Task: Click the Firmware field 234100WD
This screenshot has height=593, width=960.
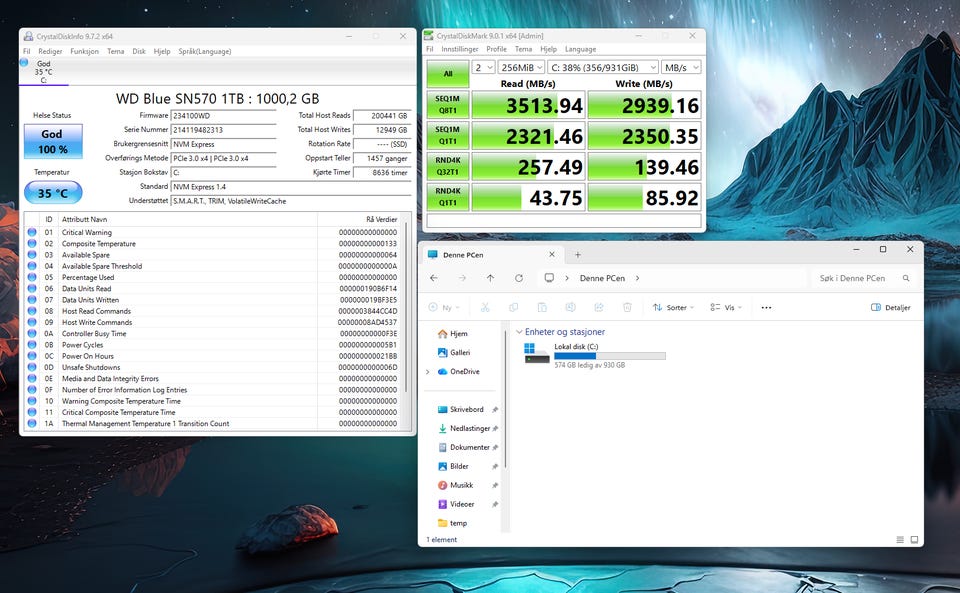Action: coord(223,116)
